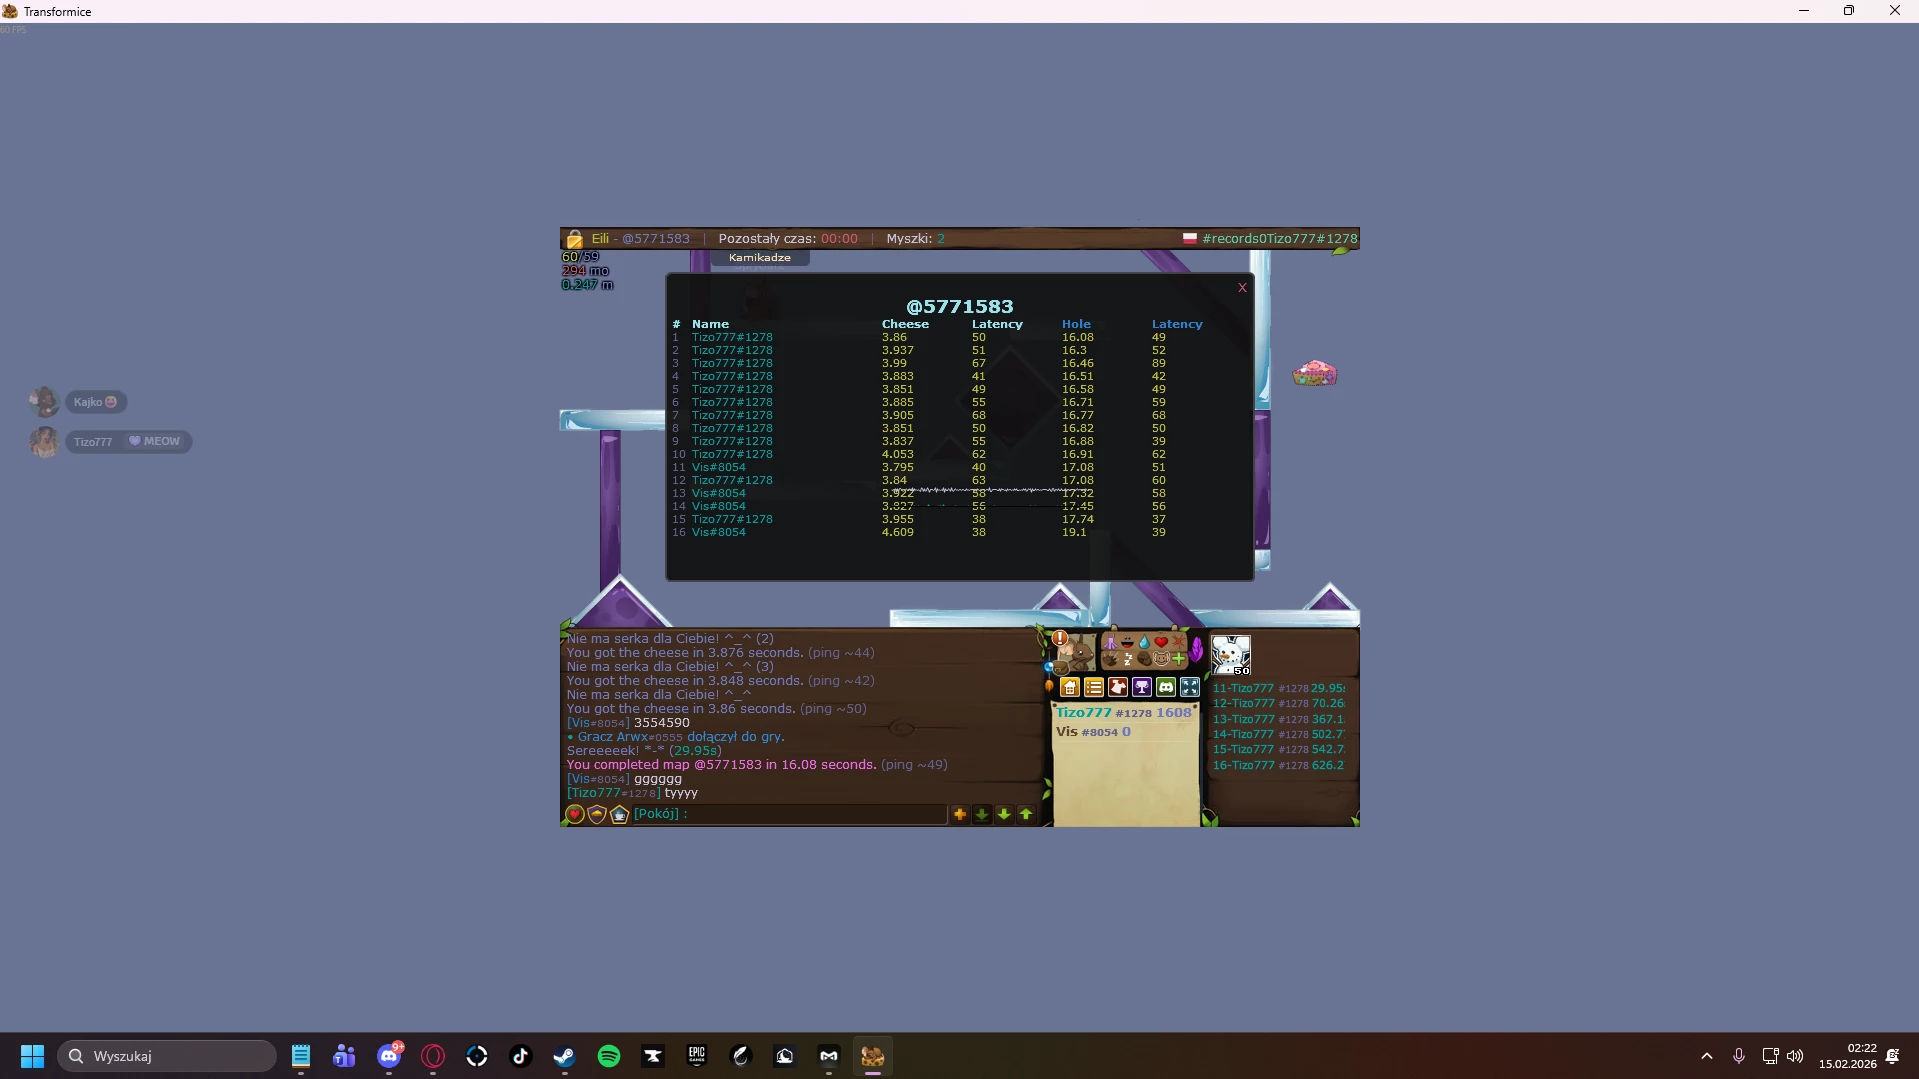Open the green Discord button
The height and width of the screenshot is (1079, 1919).
[1166, 687]
